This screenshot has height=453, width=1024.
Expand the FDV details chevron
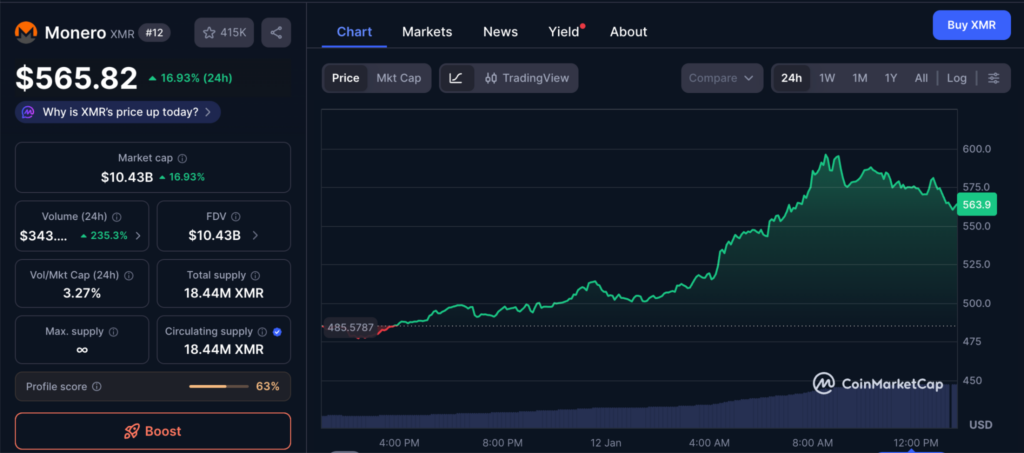(255, 236)
